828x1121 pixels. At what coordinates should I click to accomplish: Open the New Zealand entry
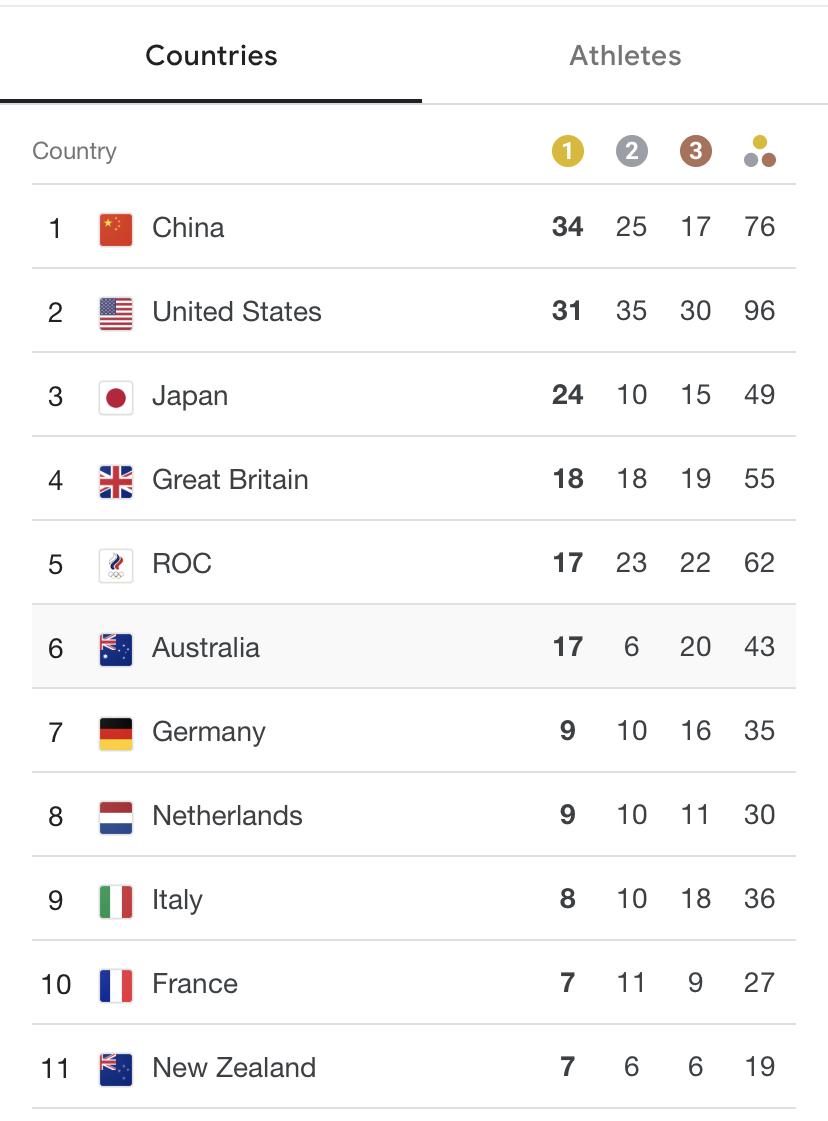[x=414, y=1067]
